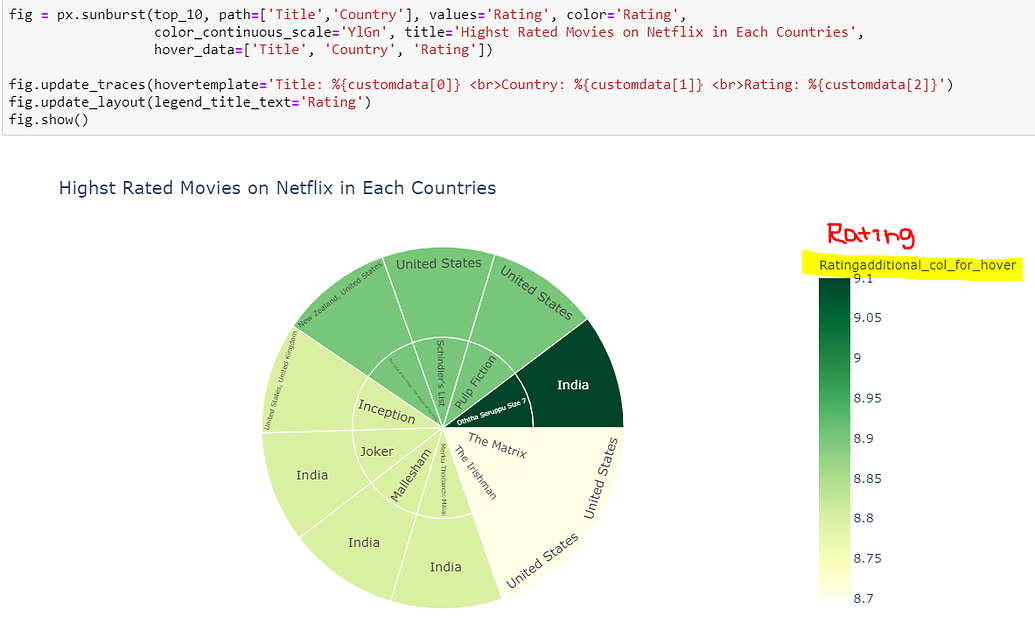This screenshot has height=643, width=1035.
Task: Click the 8.75 colorbar tick label
Action: [867, 558]
